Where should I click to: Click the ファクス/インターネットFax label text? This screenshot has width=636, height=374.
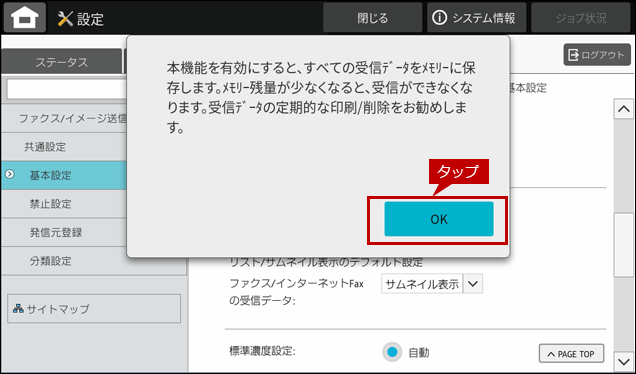pyautogui.click(x=297, y=283)
